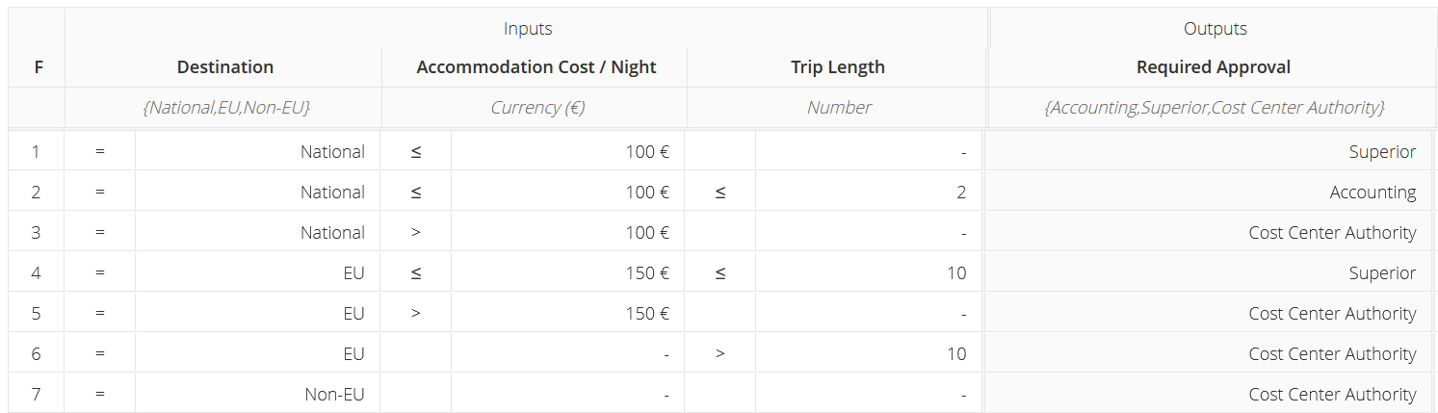Click the Outputs section label
The height and width of the screenshot is (413, 1438).
point(1215,29)
